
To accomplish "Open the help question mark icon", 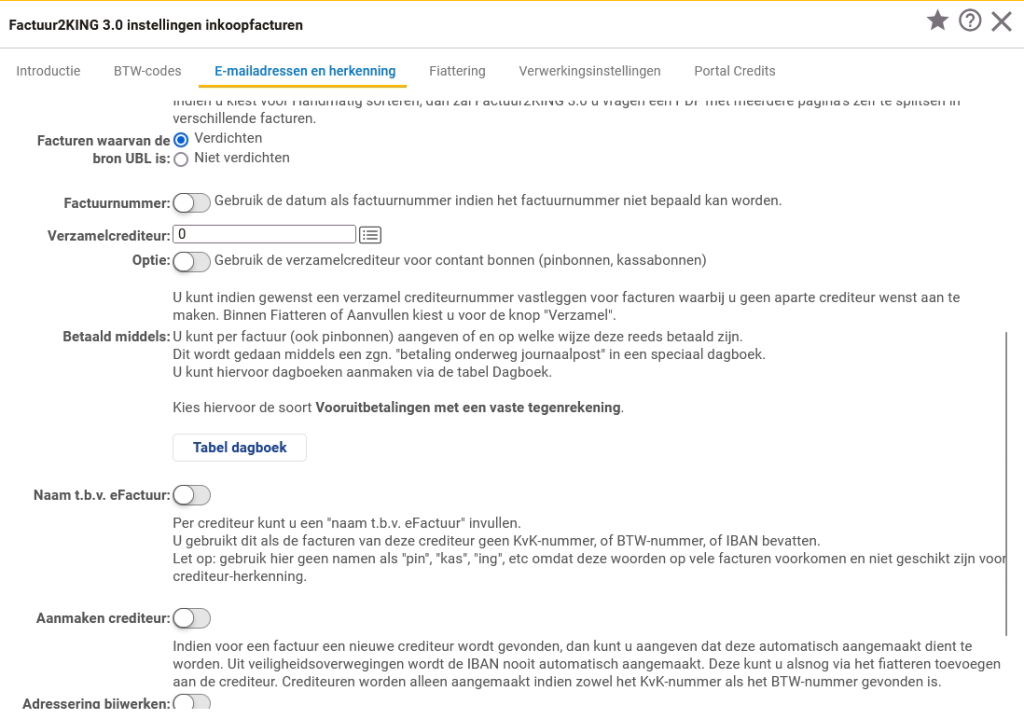I will pyautogui.click(x=969, y=21).
